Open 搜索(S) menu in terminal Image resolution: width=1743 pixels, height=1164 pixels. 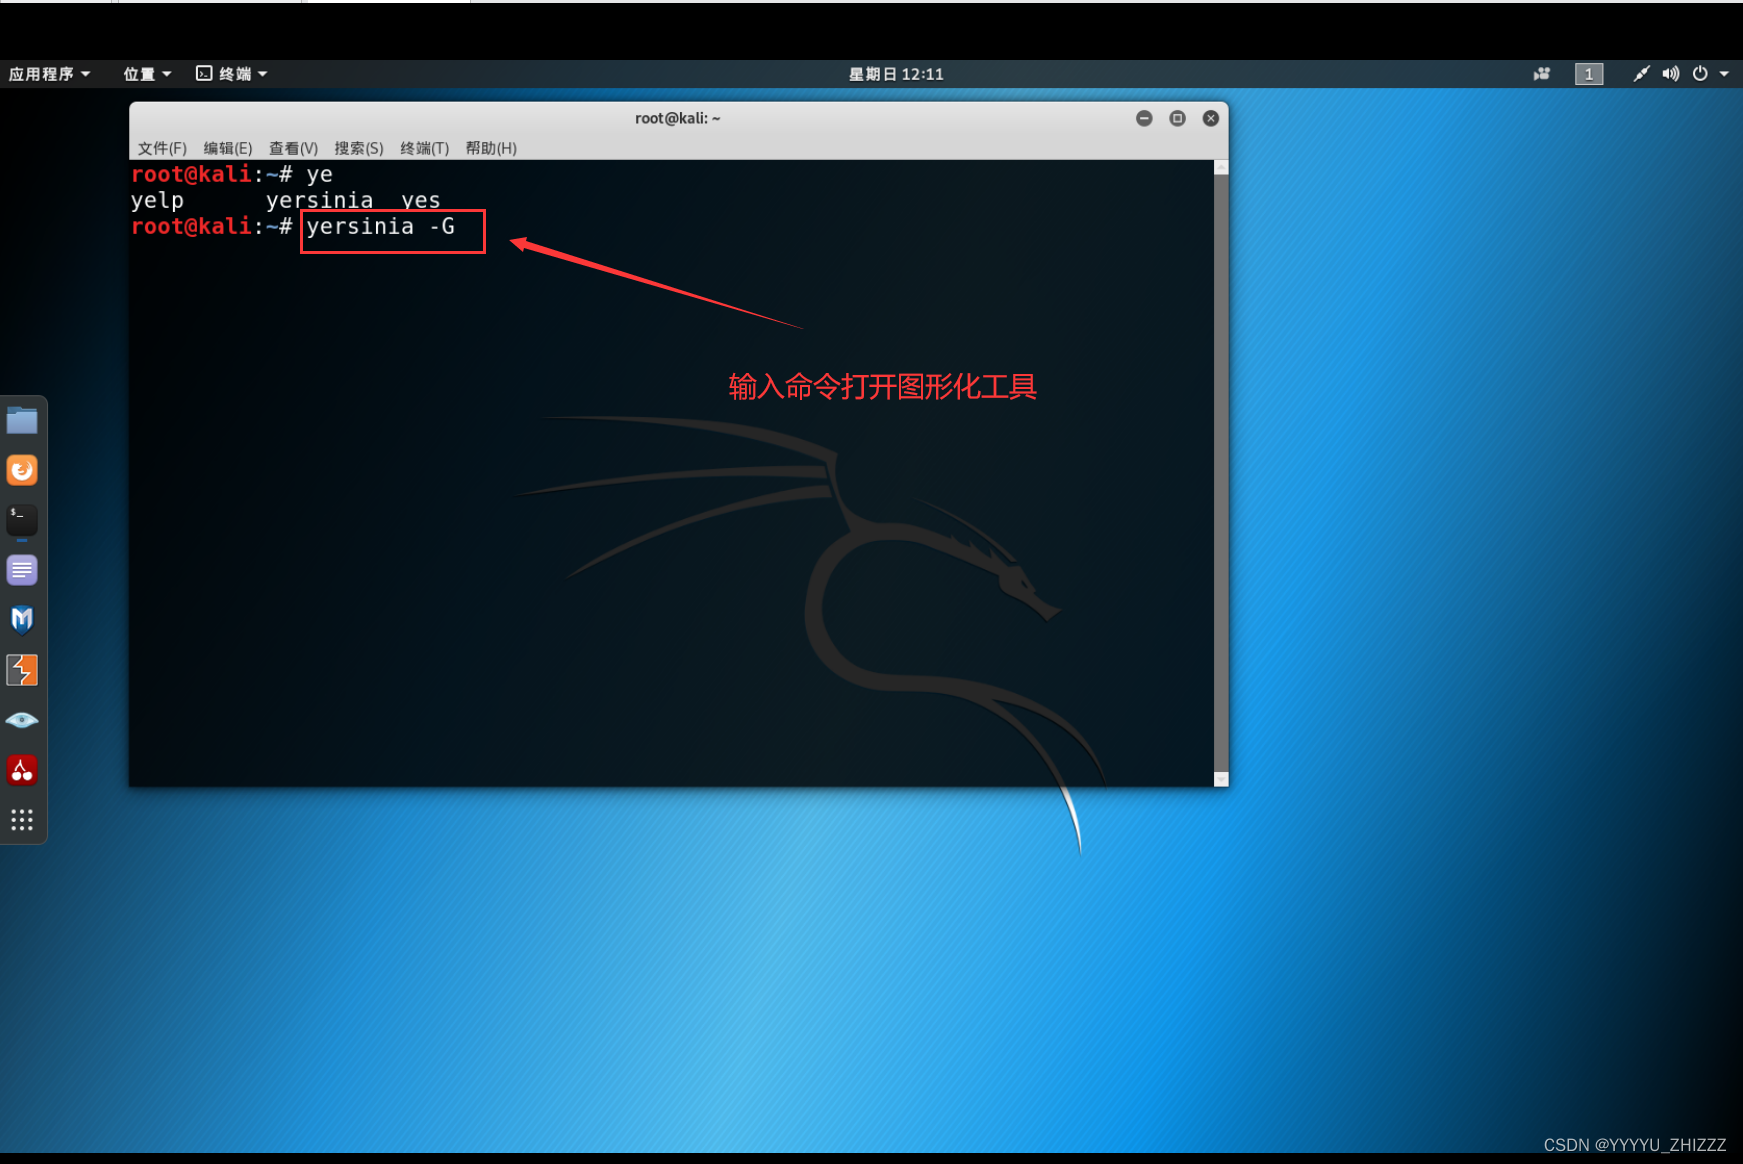click(359, 148)
